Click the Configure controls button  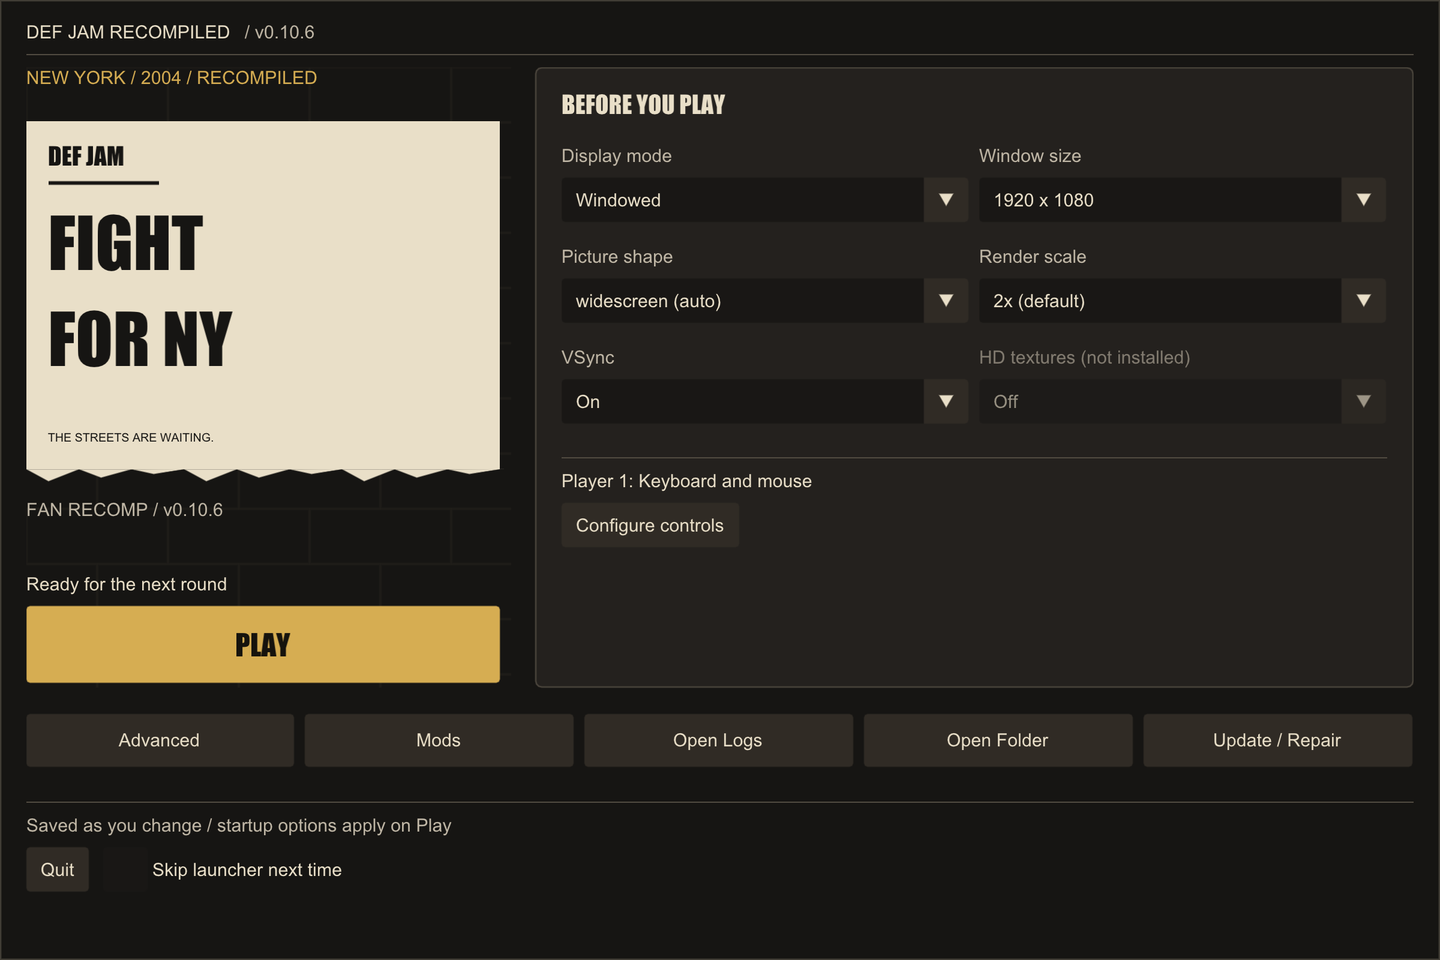pos(650,525)
